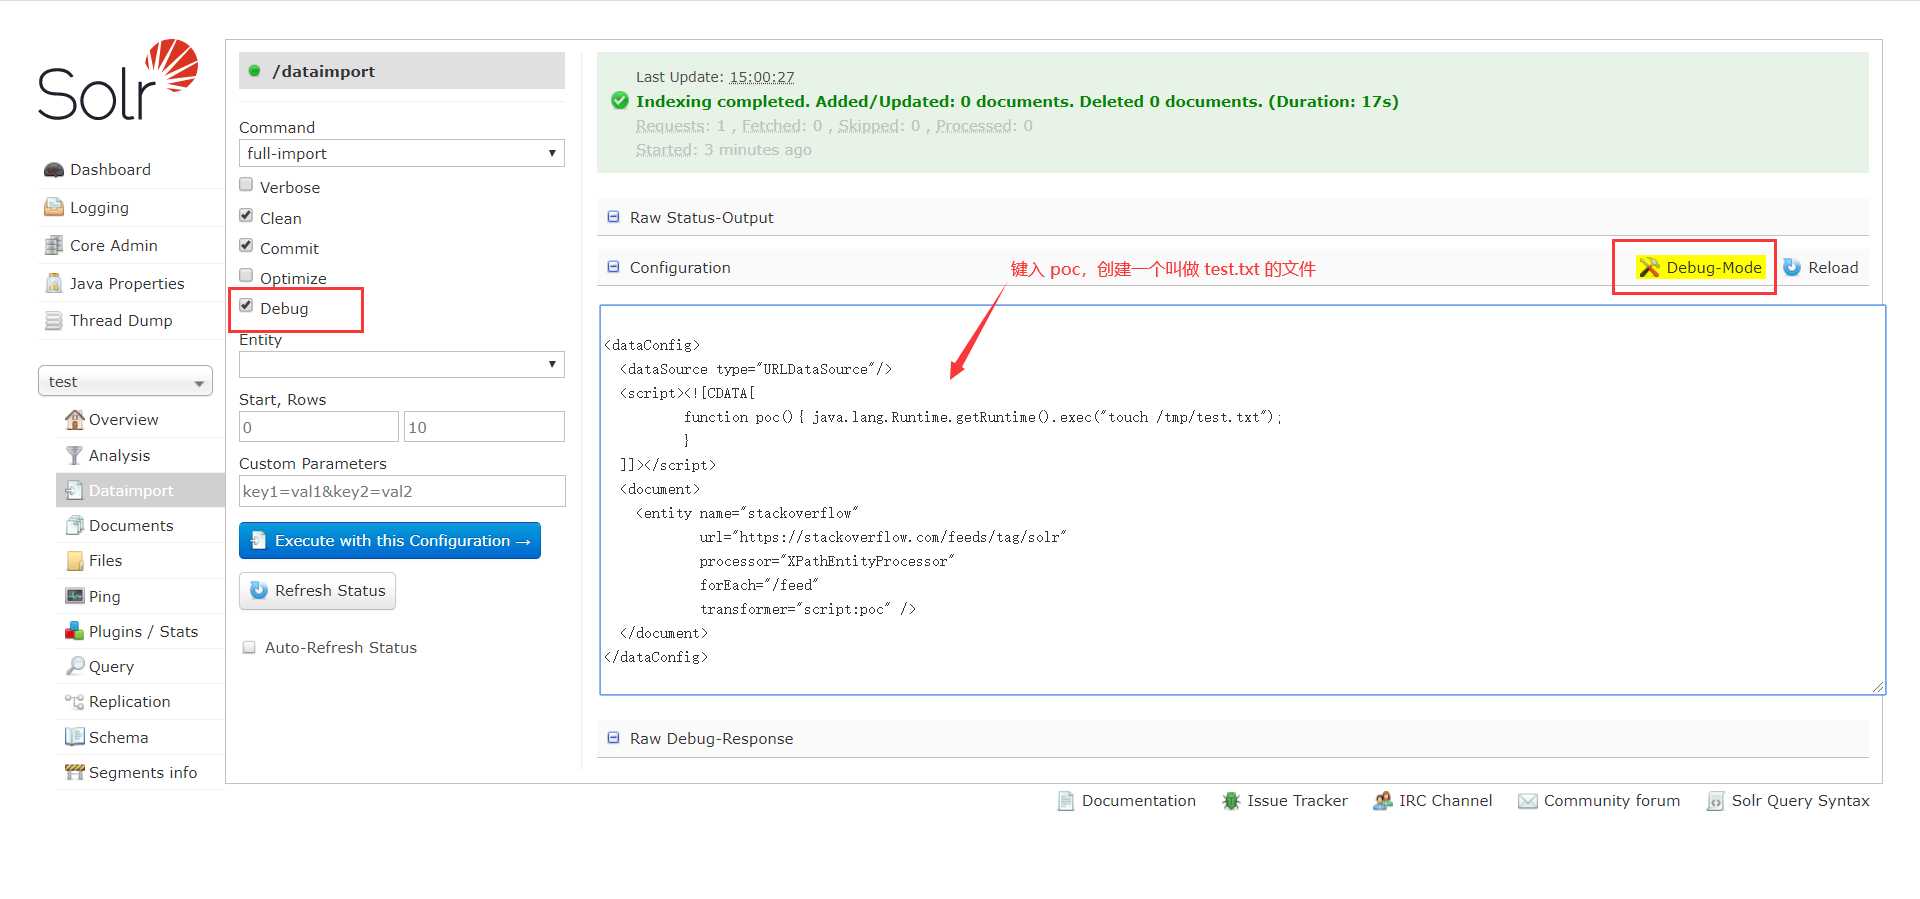Click Execute with this Configuration button
Screen dimensions: 1920x899
(x=390, y=541)
